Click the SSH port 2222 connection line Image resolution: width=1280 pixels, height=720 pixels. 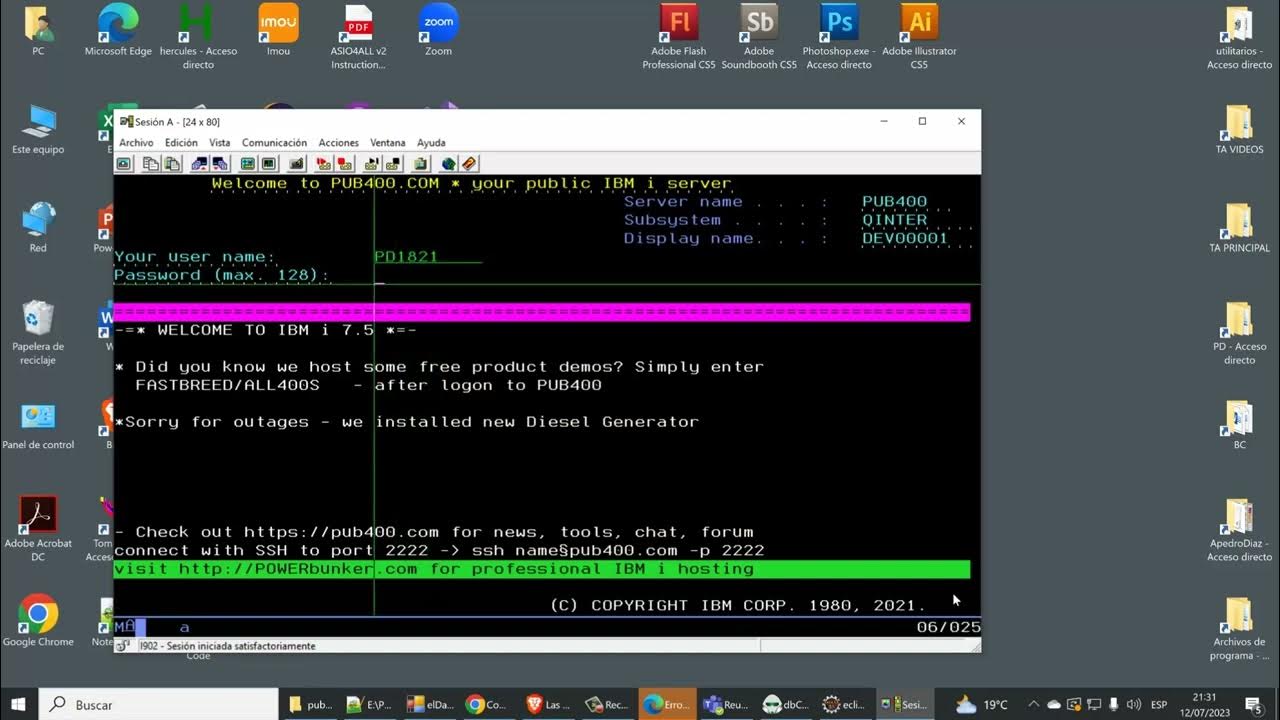[439, 550]
